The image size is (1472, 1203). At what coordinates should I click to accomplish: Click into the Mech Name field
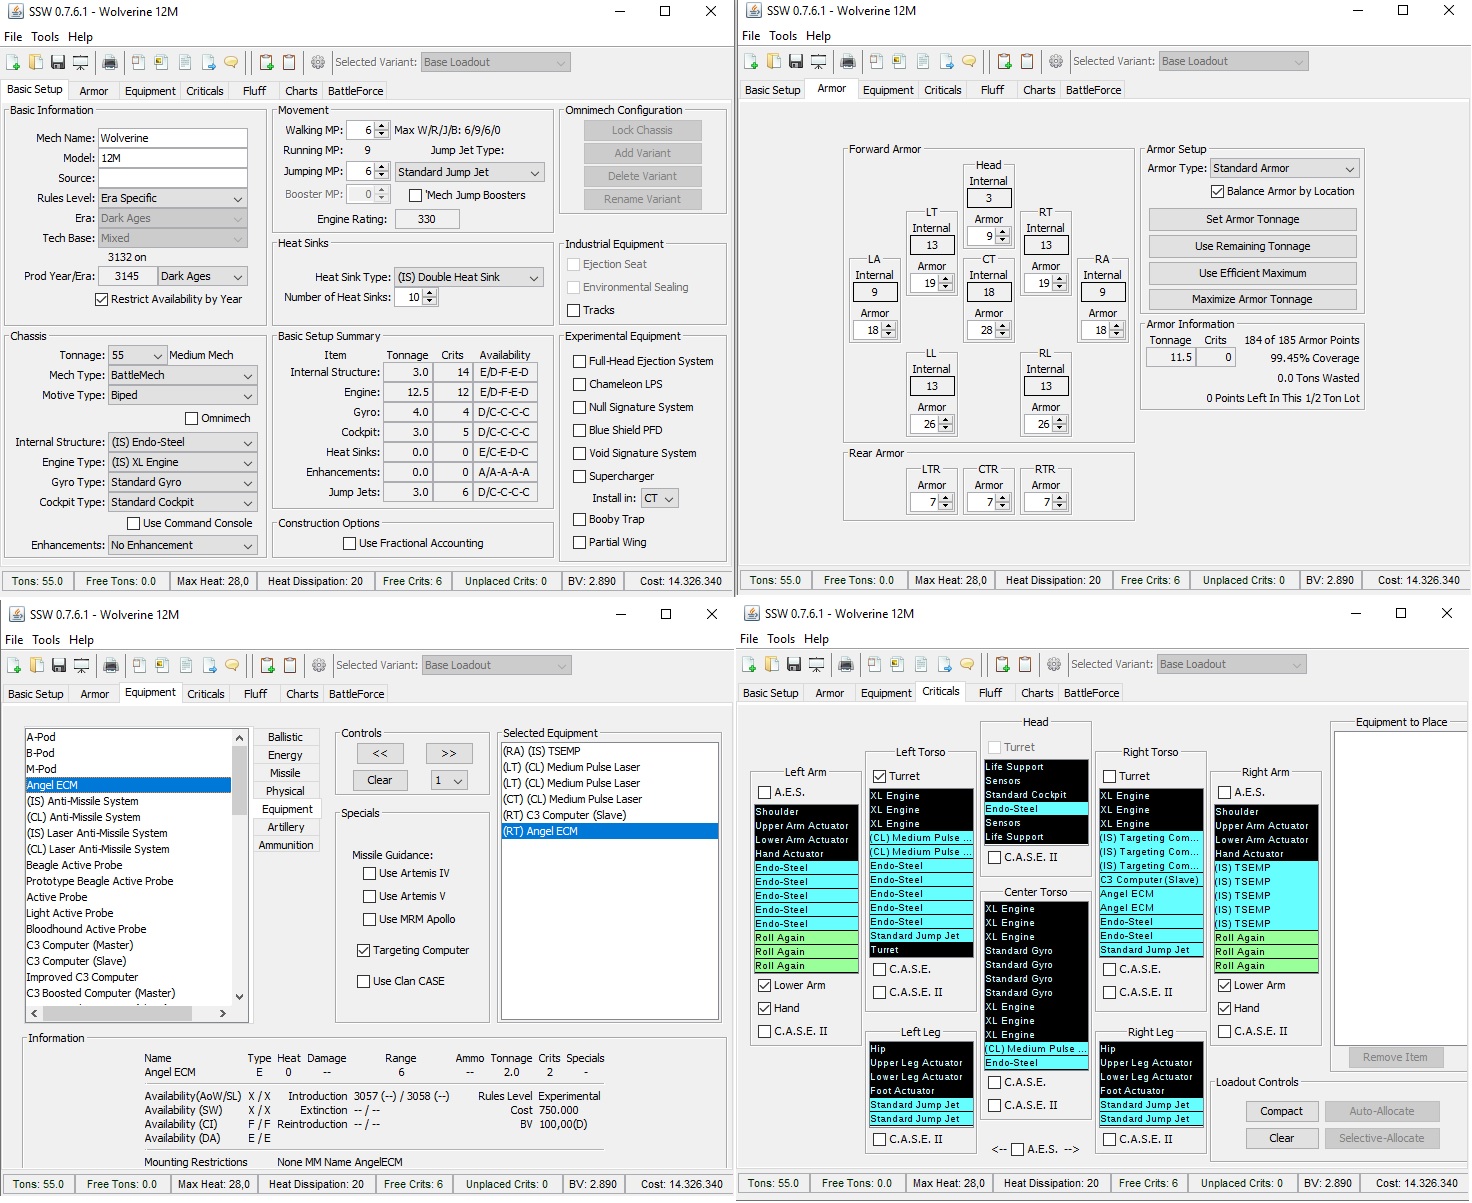[172, 138]
